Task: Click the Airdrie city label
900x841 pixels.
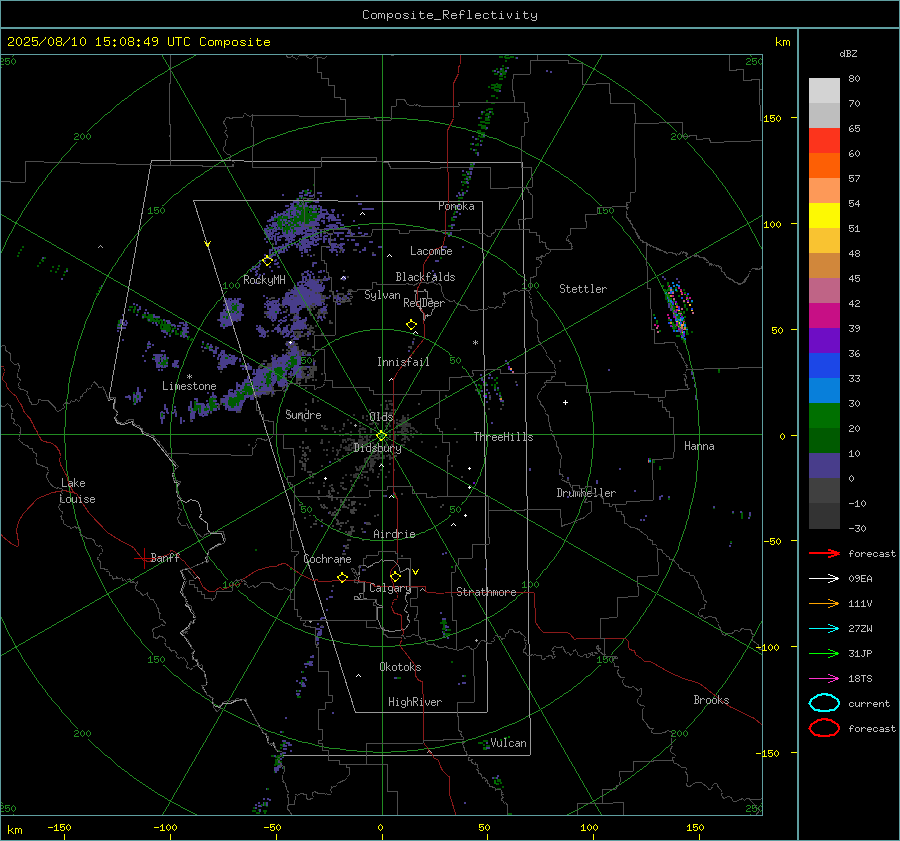Action: tap(394, 534)
